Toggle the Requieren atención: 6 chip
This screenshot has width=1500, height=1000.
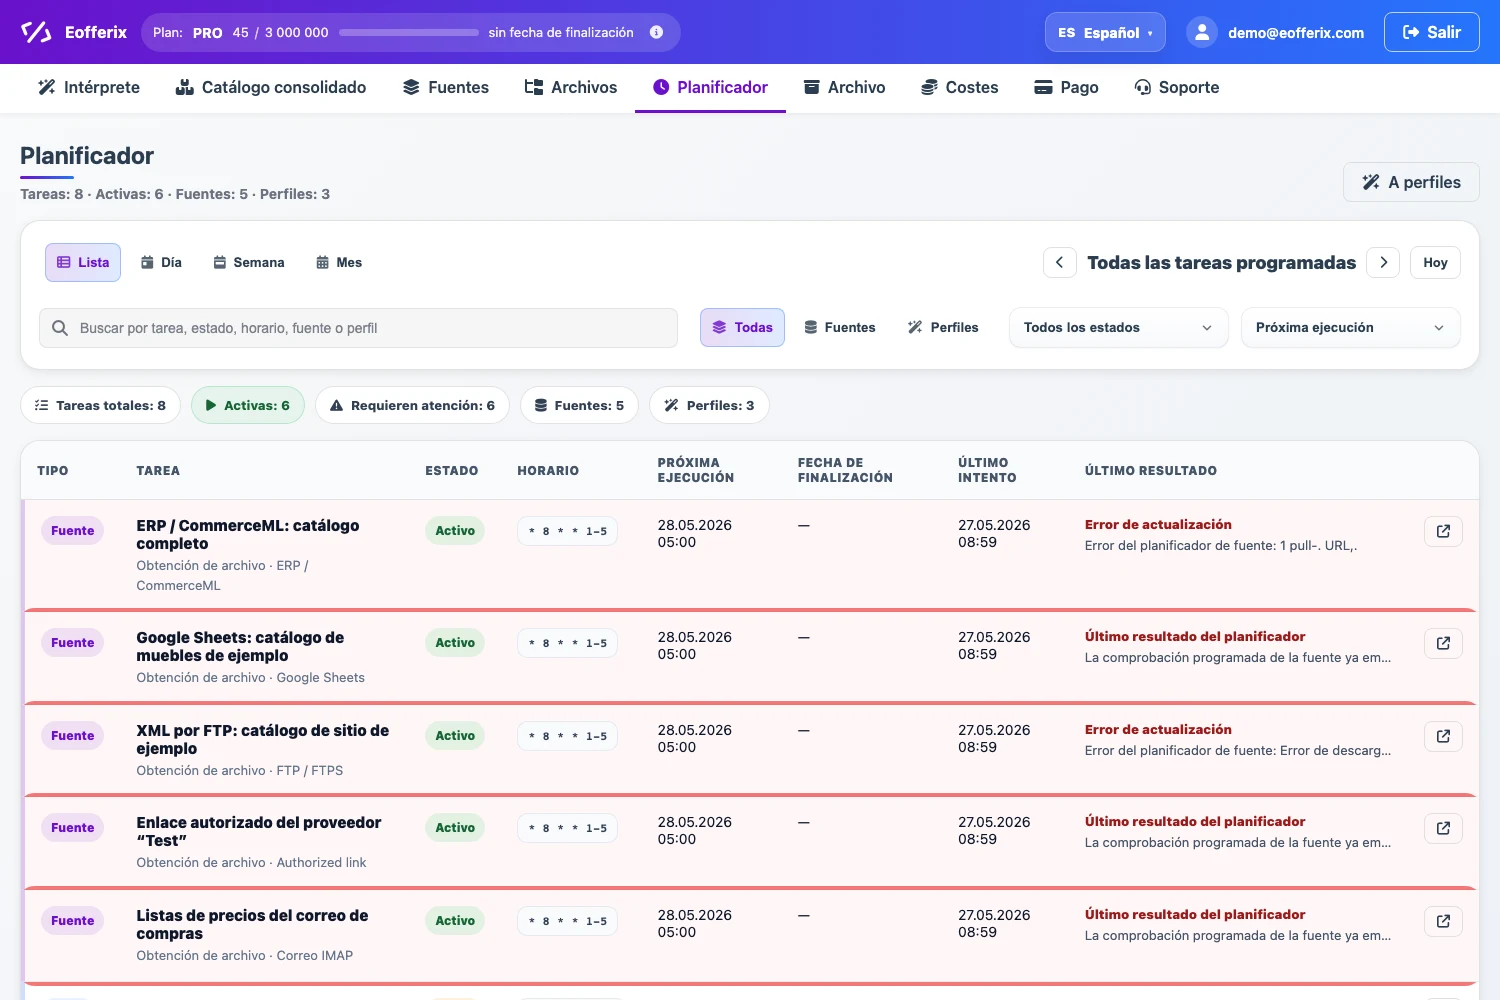412,405
